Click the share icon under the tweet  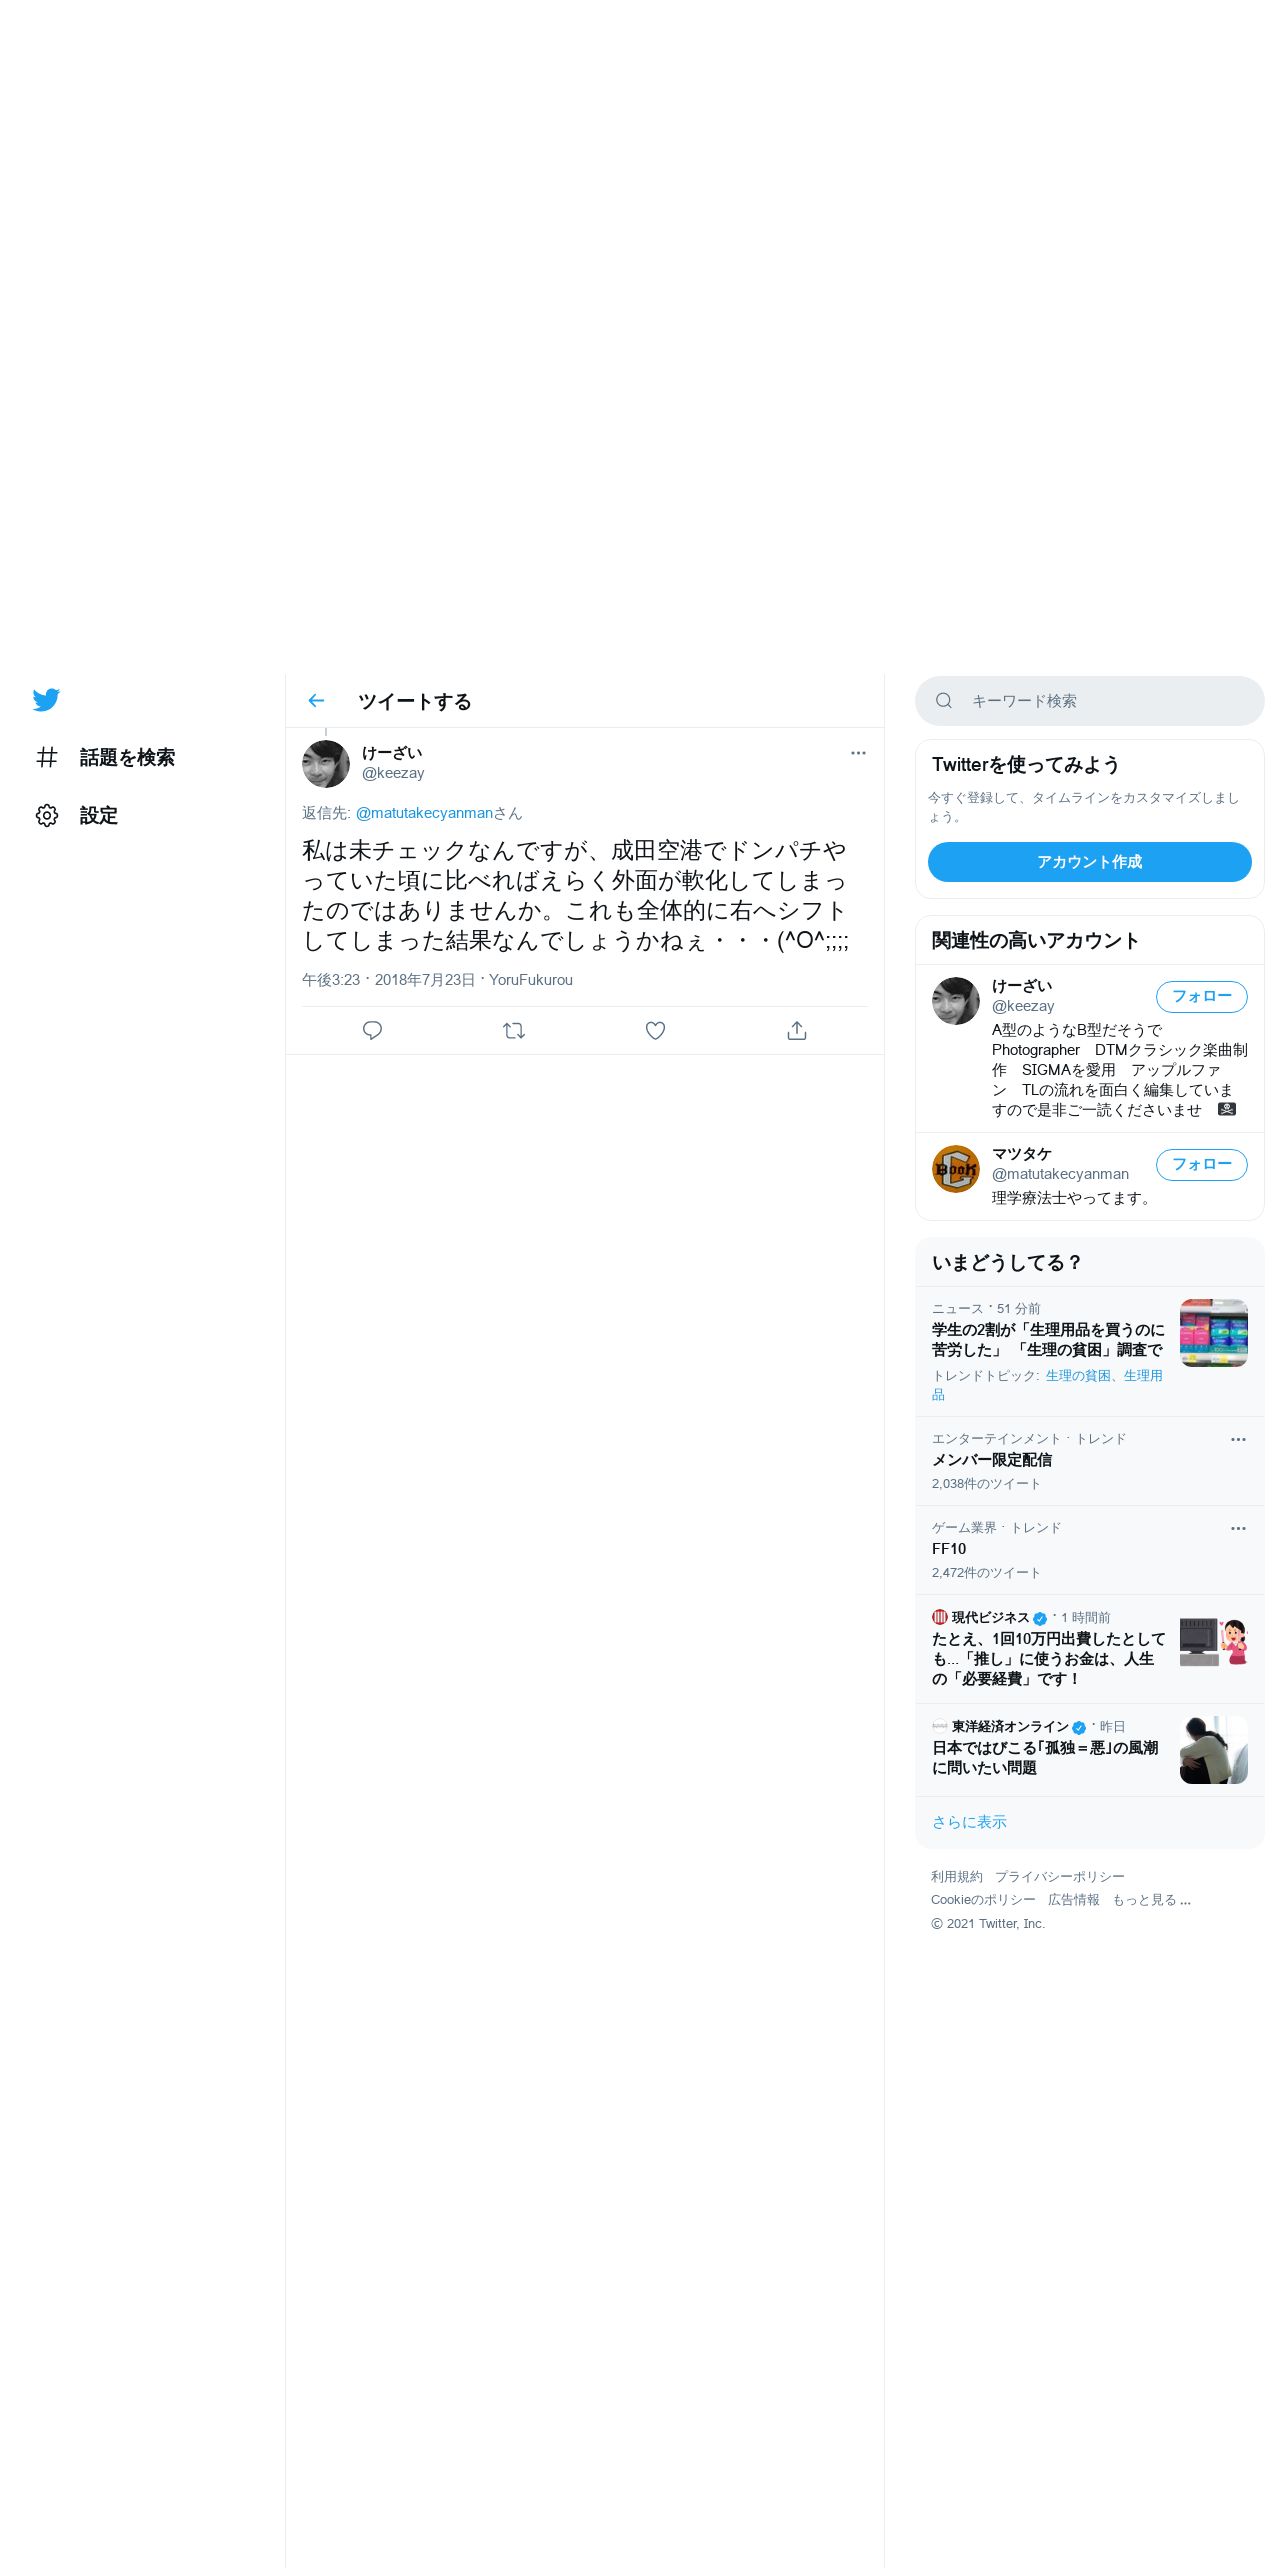797,1030
